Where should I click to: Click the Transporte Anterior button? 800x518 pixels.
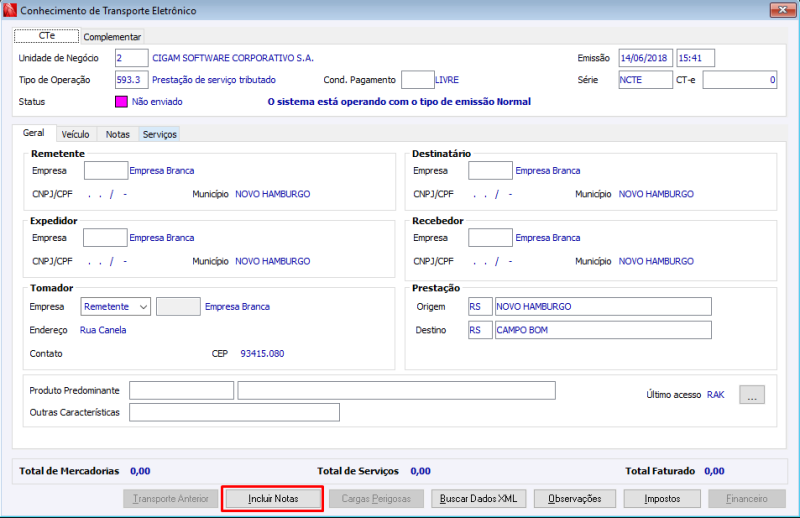170,499
